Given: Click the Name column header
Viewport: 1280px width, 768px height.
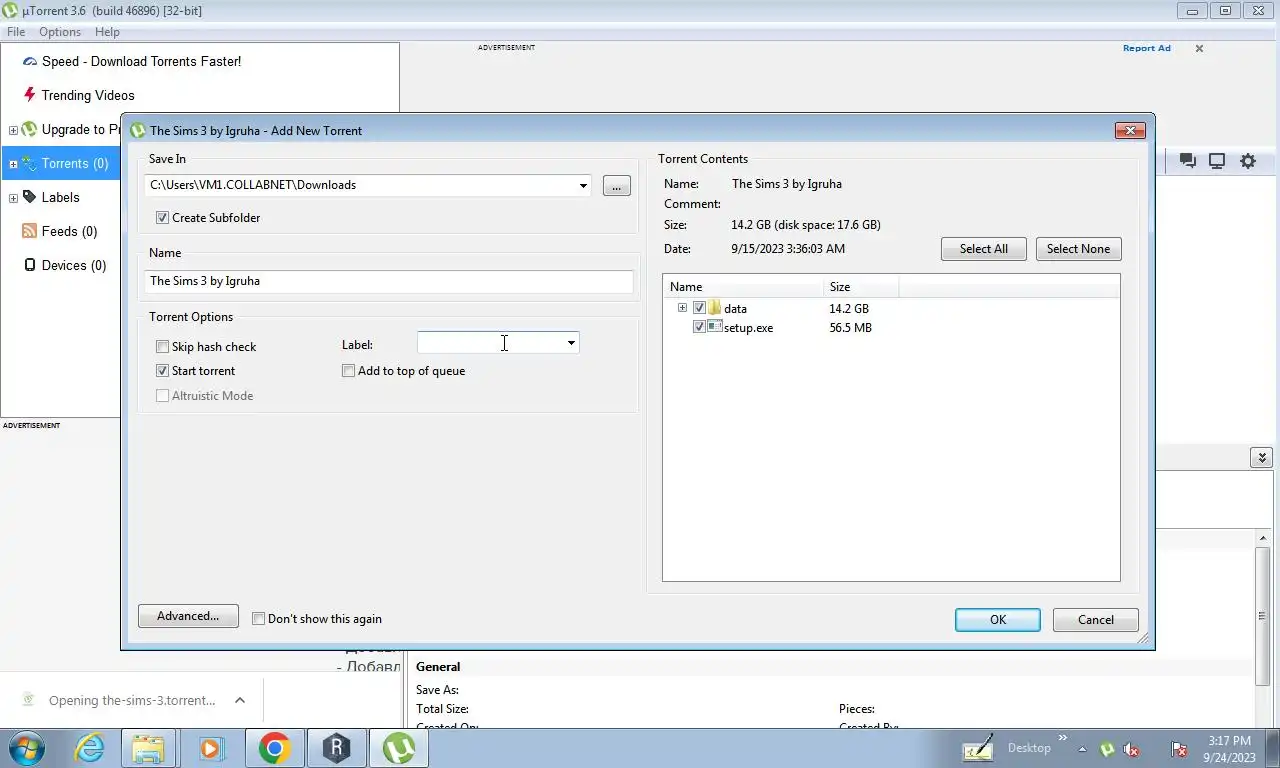Looking at the screenshot, I should 743,287.
